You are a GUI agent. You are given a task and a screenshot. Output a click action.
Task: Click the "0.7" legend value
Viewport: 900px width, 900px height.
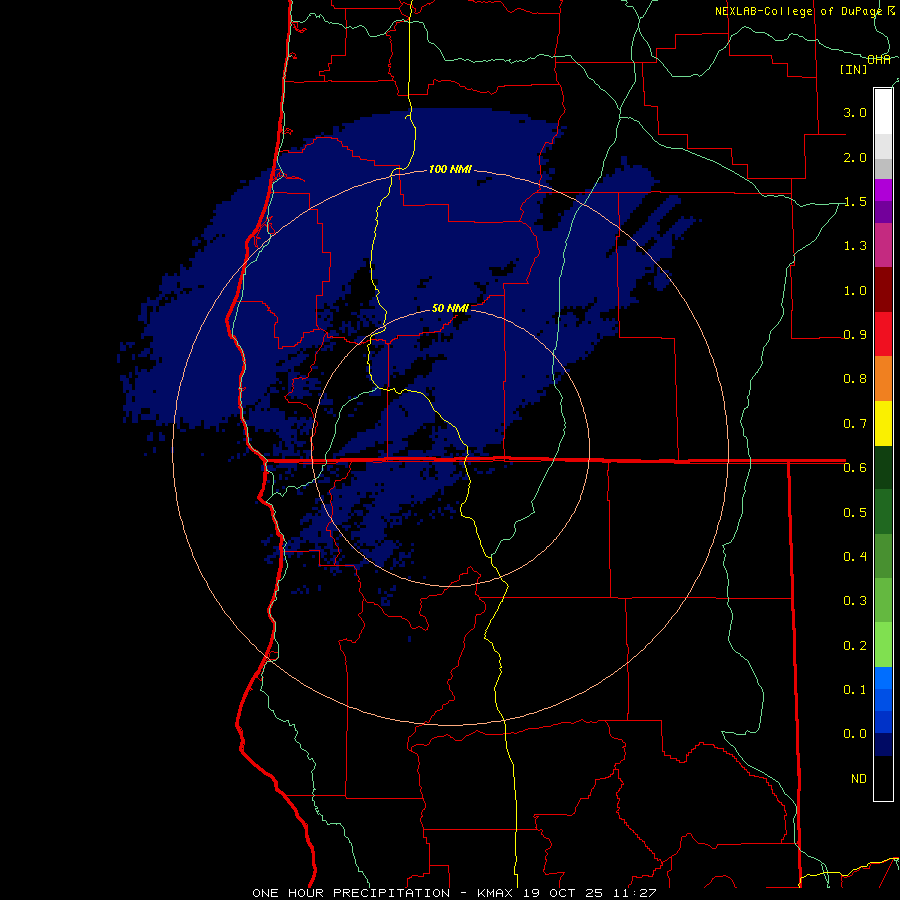pos(855,424)
